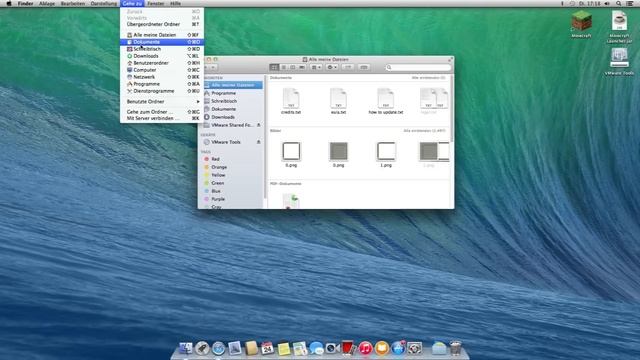Image resolution: width=640 pixels, height=360 pixels.
Task: Open the Fenster menu in menu bar
Action: pyautogui.click(x=156, y=3)
